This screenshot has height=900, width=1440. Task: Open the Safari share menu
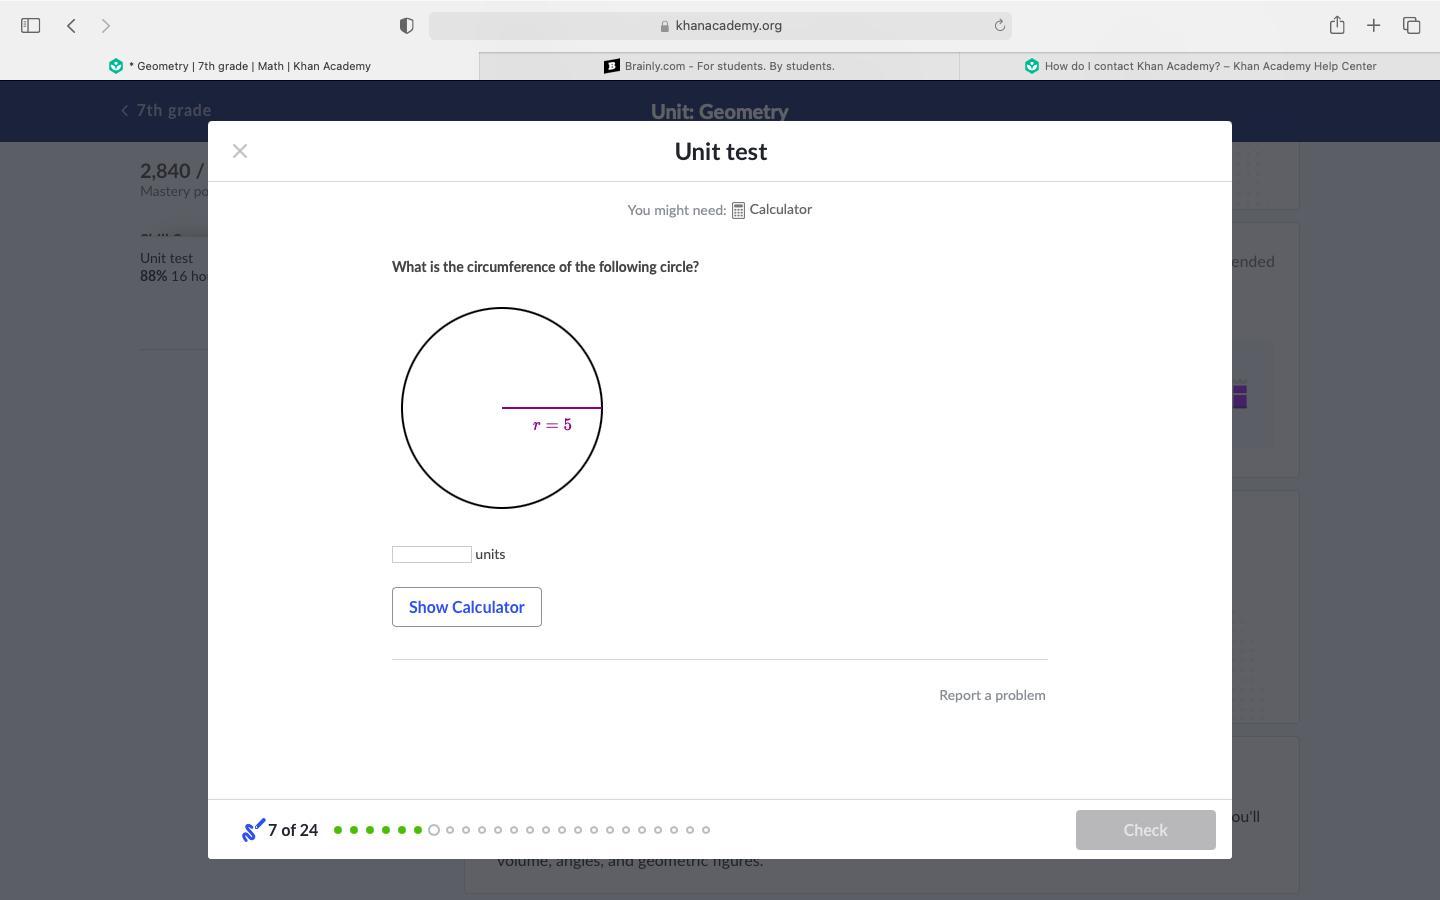(x=1337, y=25)
